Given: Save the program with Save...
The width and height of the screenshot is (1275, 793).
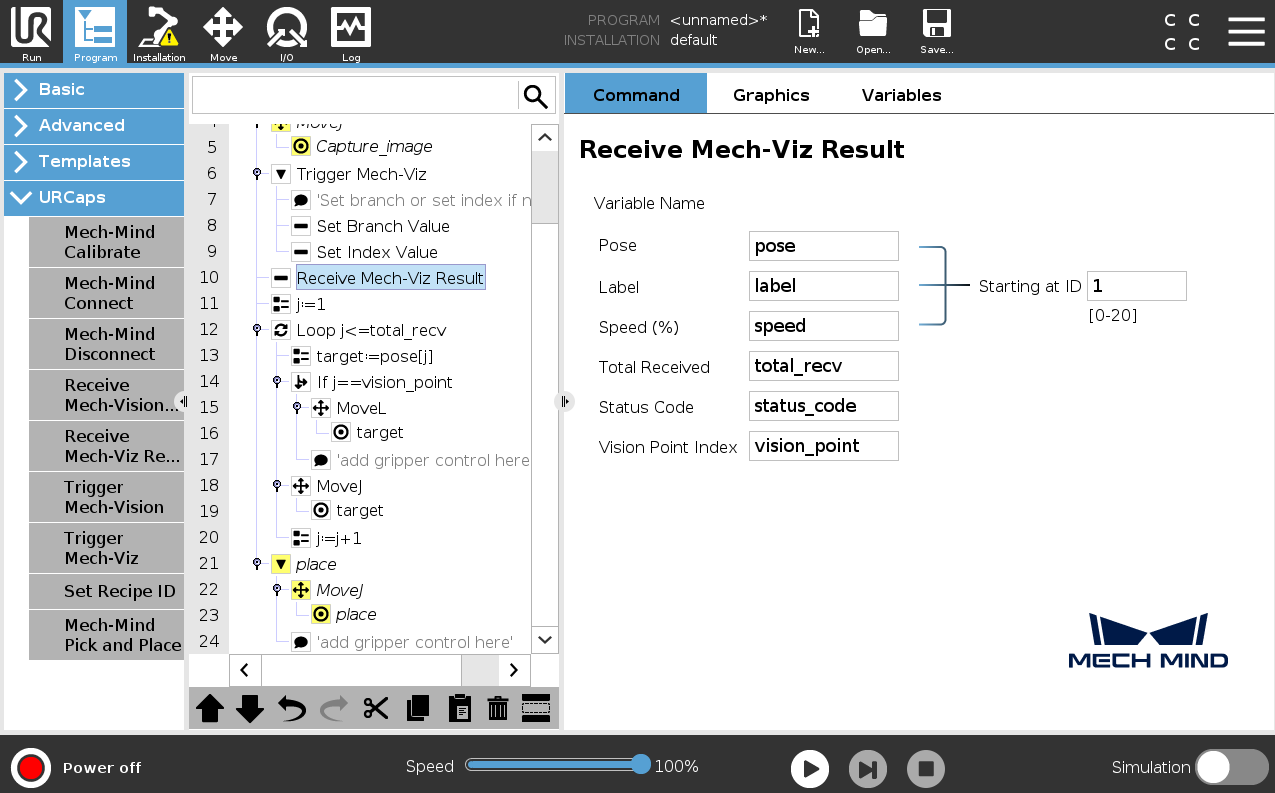Looking at the screenshot, I should pyautogui.click(x=937, y=32).
